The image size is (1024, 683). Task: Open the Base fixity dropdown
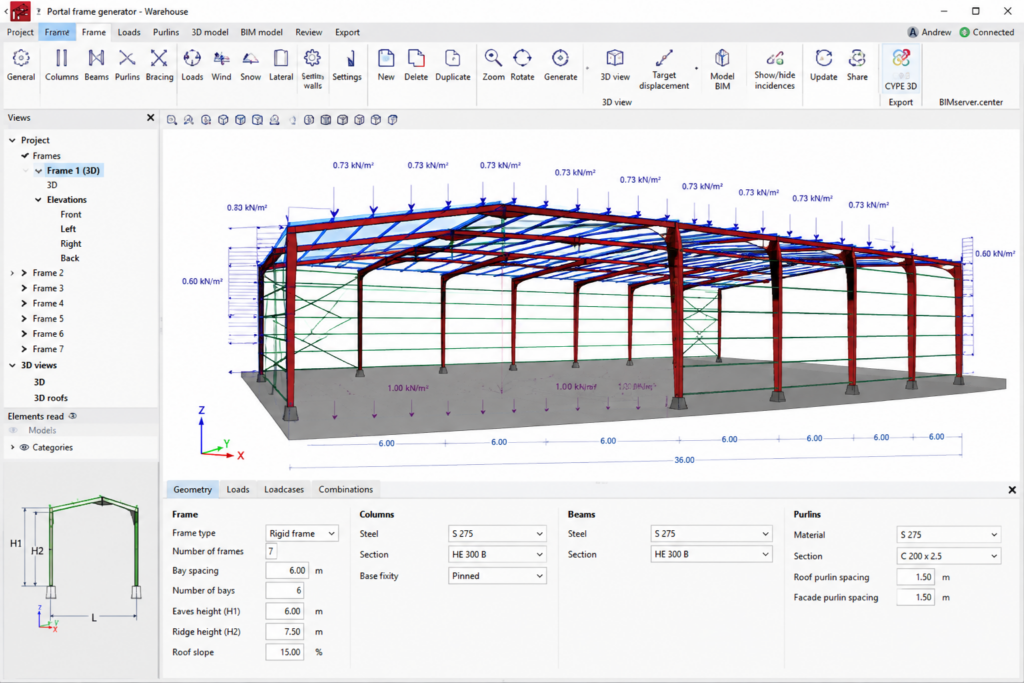497,576
